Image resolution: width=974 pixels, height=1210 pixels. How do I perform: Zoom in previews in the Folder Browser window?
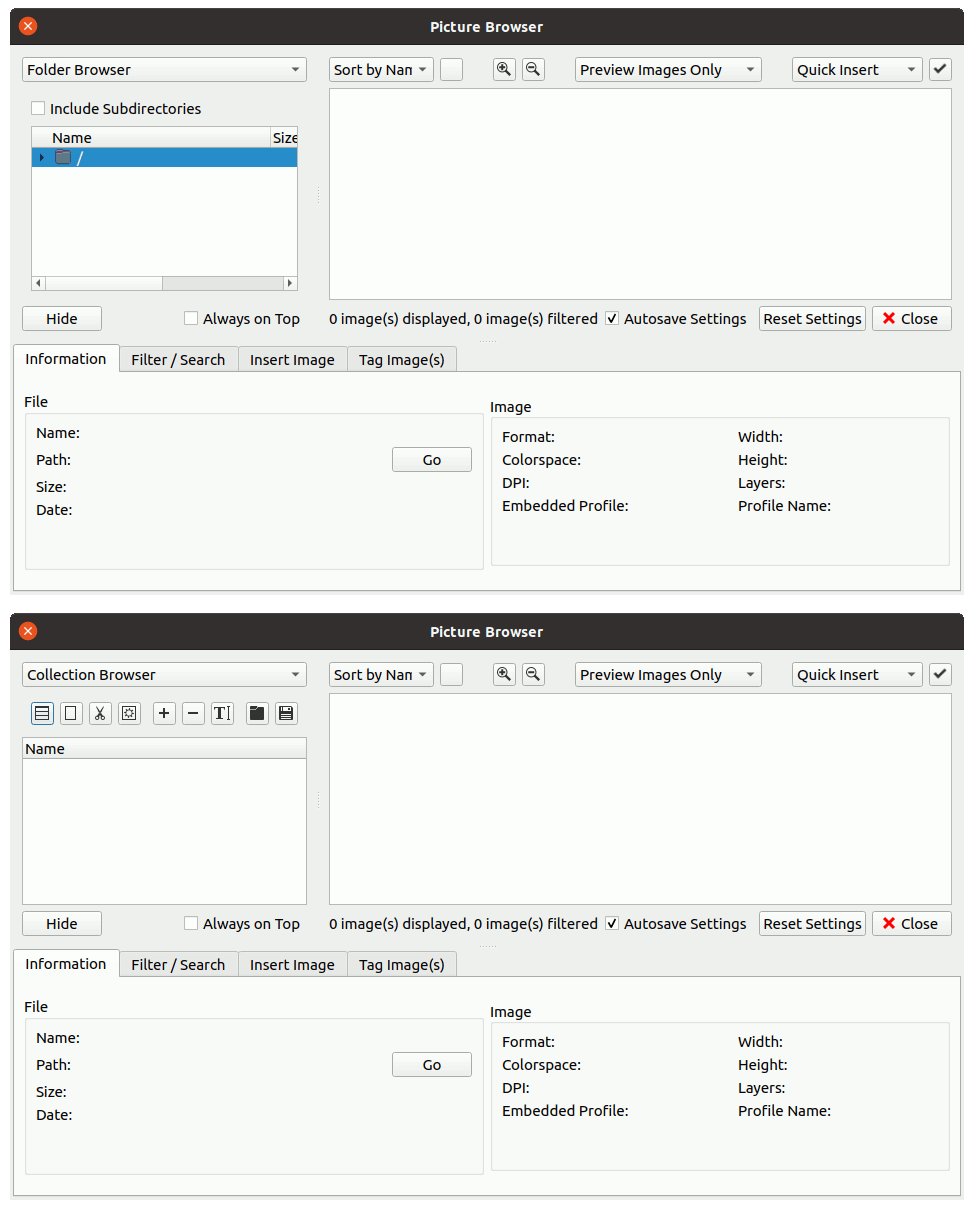[504, 69]
